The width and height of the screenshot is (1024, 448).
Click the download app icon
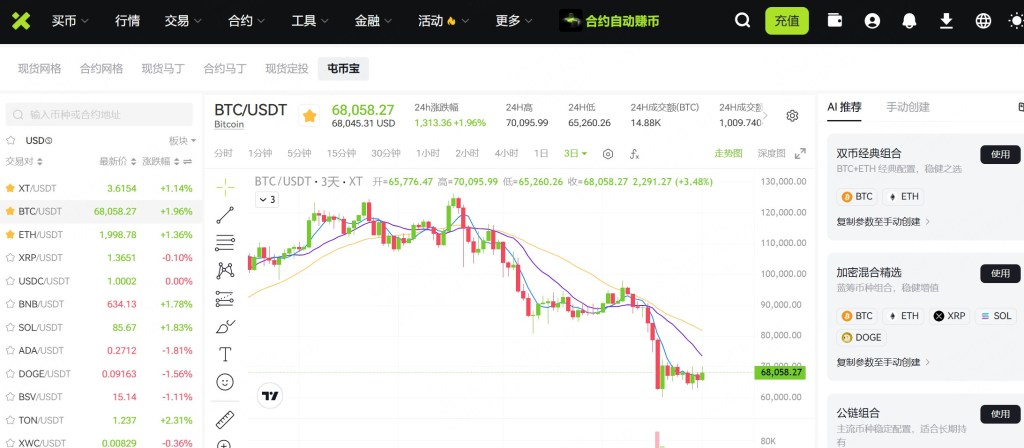click(946, 21)
